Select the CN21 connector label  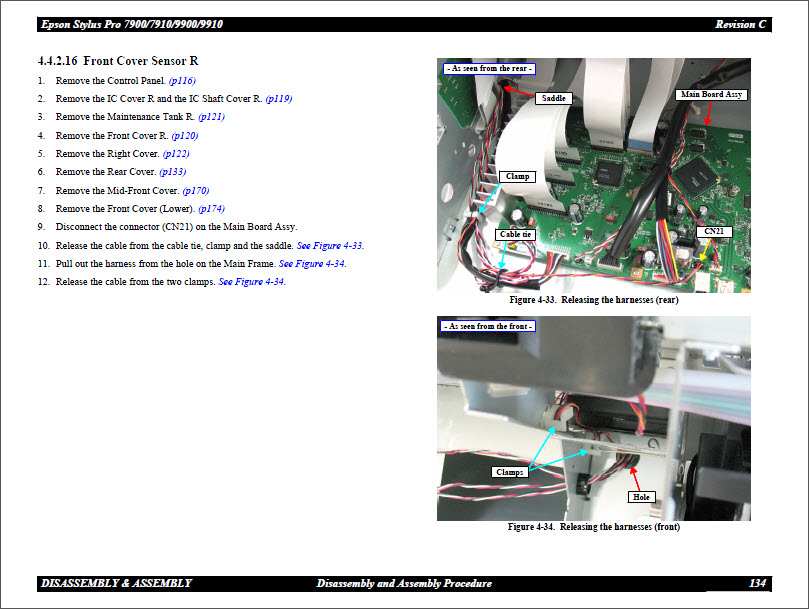point(713,231)
